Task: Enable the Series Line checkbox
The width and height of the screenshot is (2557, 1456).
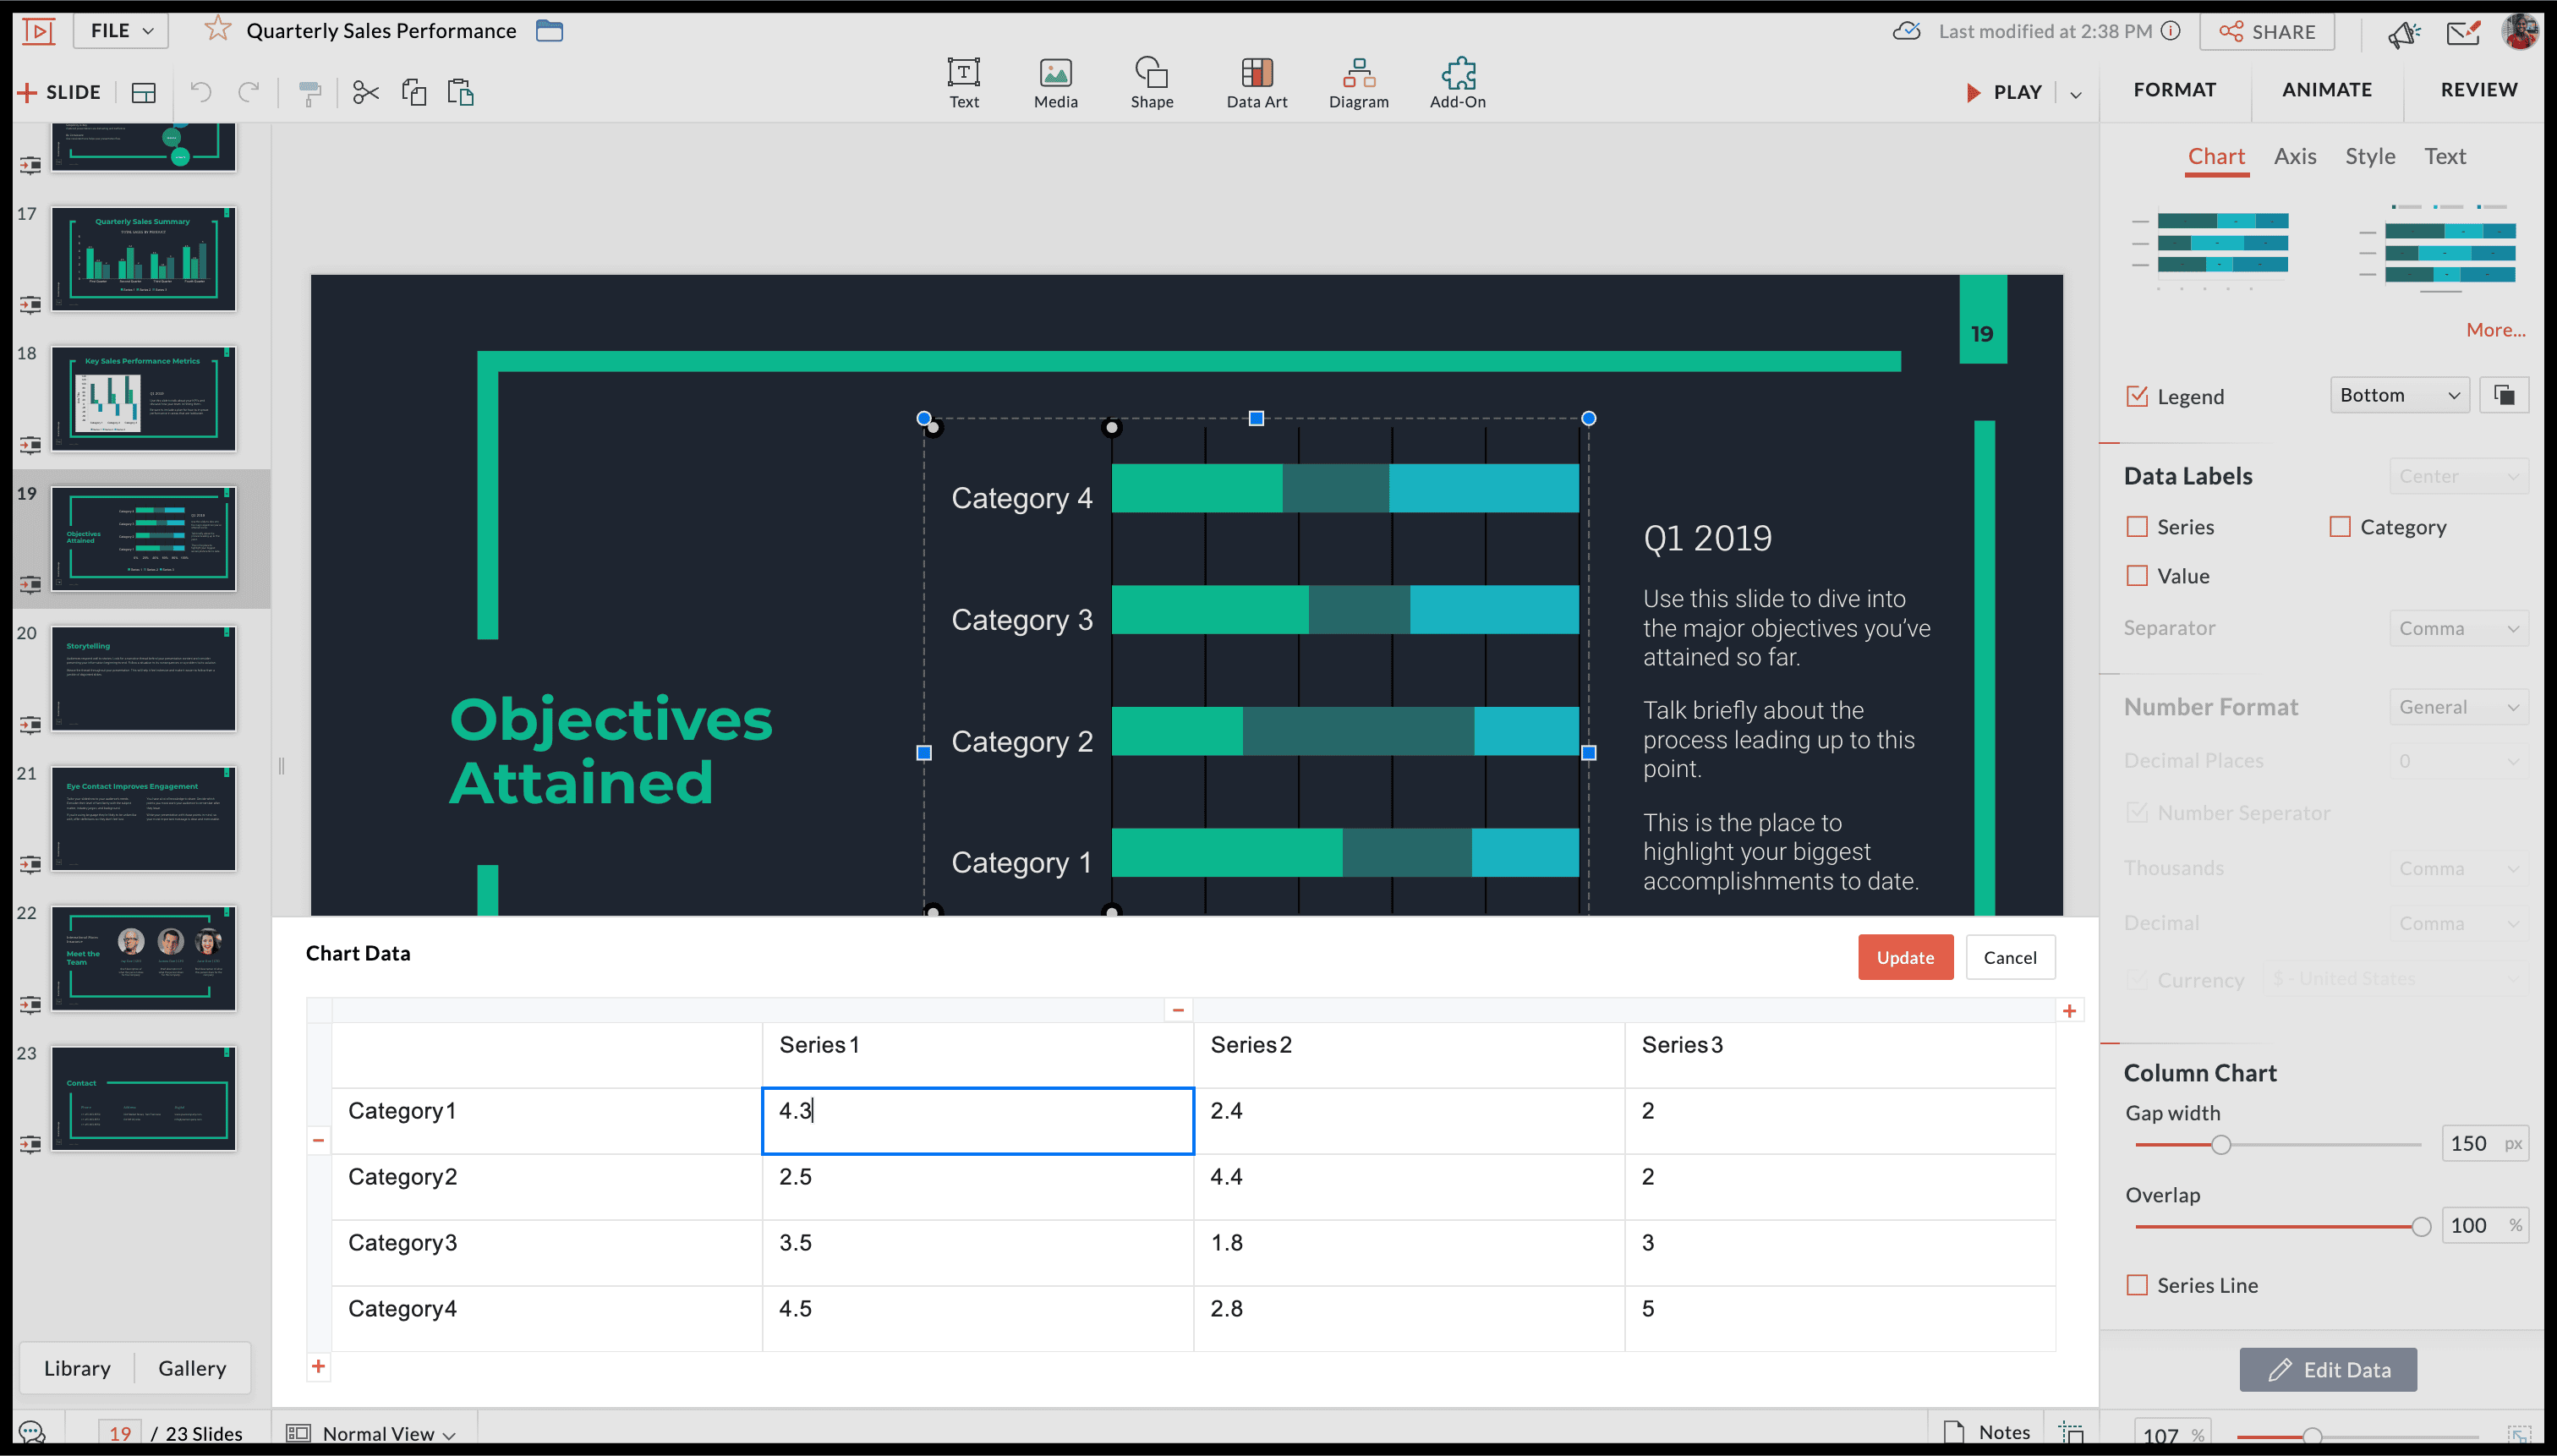Action: coord(2137,1285)
